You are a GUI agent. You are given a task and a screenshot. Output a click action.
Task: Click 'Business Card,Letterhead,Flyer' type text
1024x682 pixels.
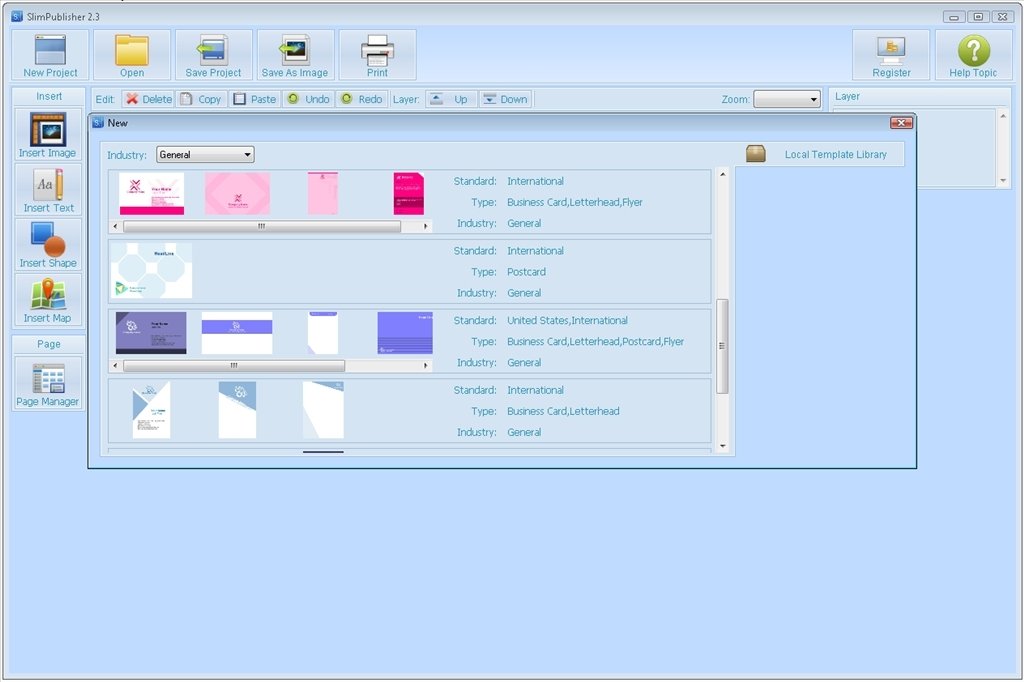point(575,203)
